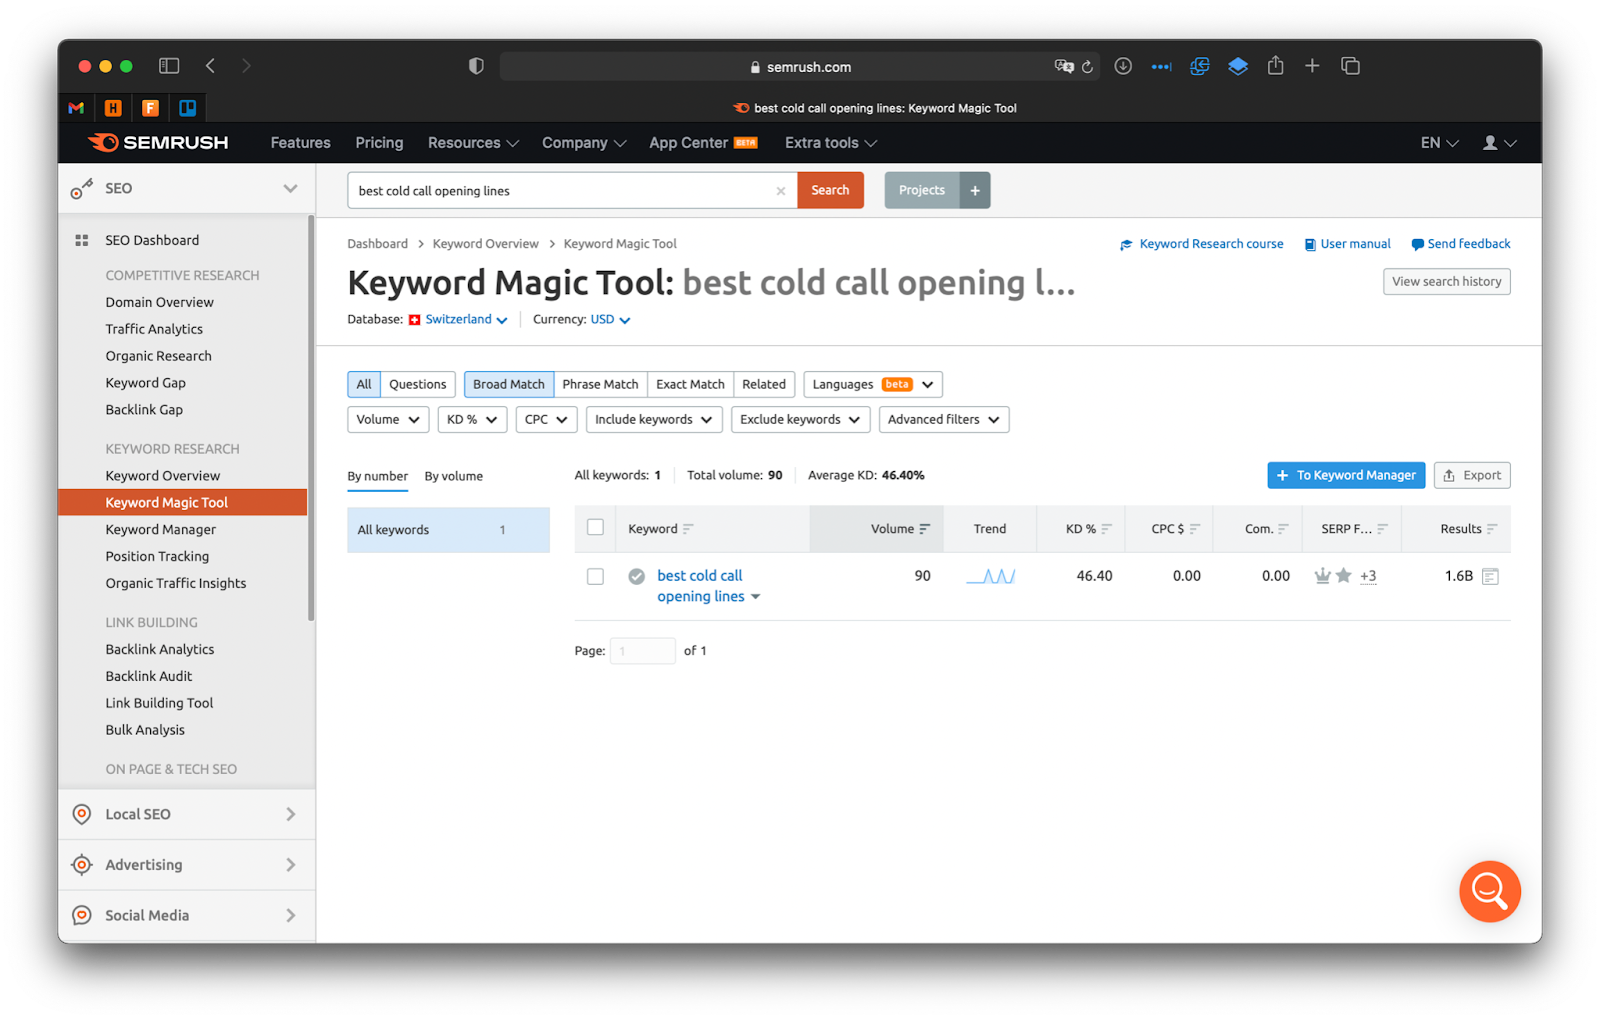
Task: Select Related match type
Action: click(764, 384)
